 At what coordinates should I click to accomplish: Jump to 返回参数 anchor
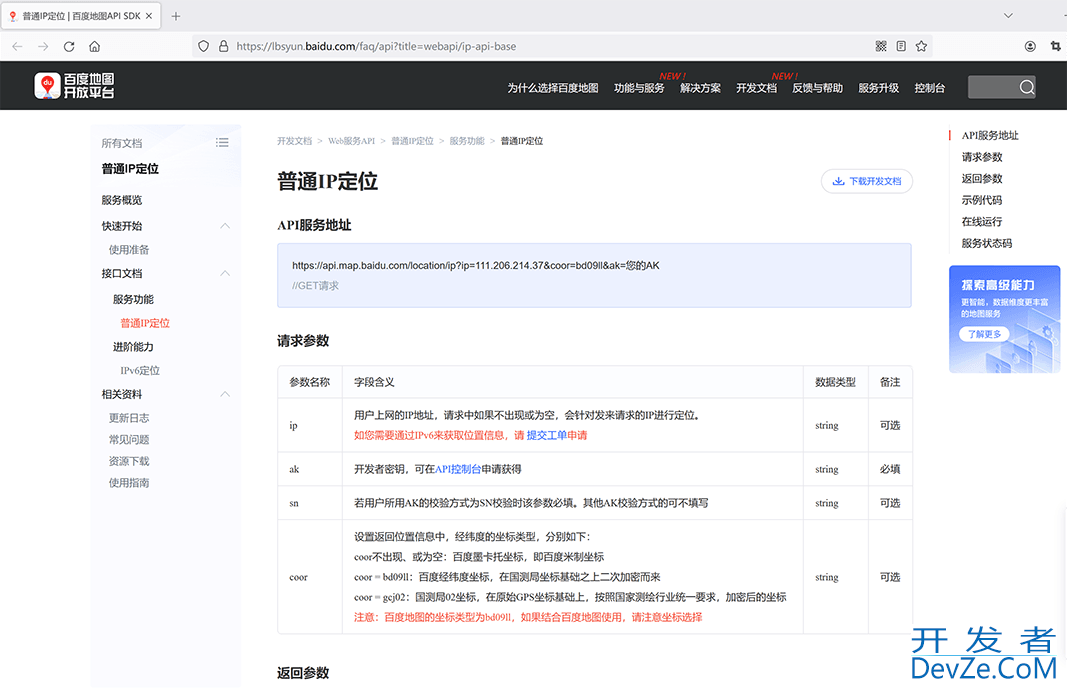click(982, 179)
